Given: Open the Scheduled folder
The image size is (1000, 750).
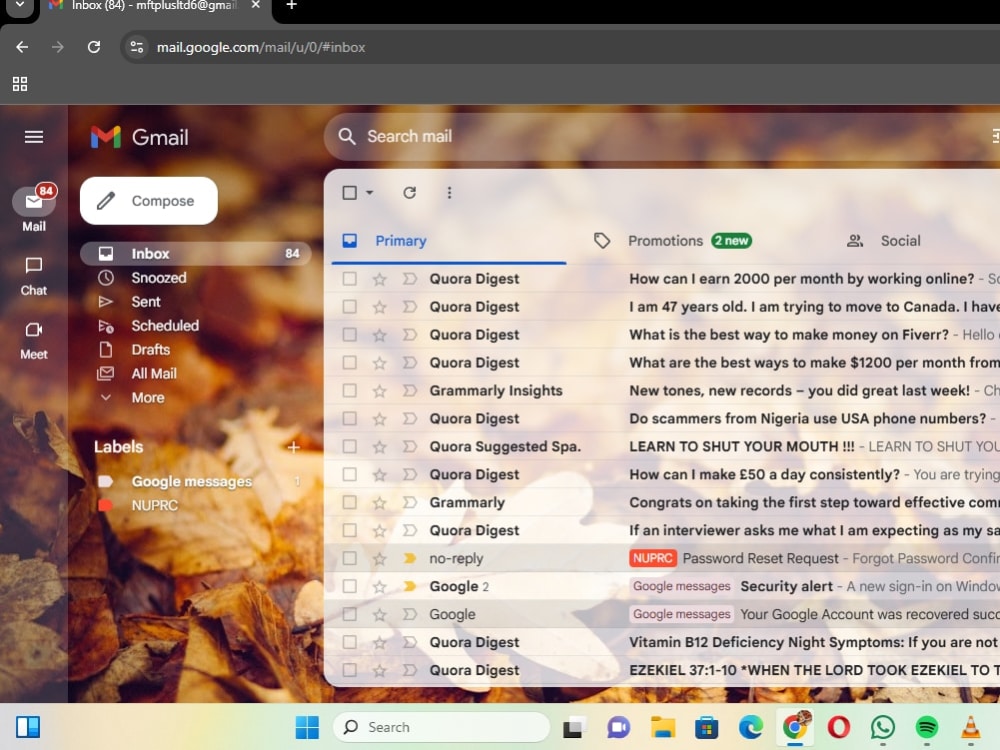Looking at the screenshot, I should click(165, 326).
